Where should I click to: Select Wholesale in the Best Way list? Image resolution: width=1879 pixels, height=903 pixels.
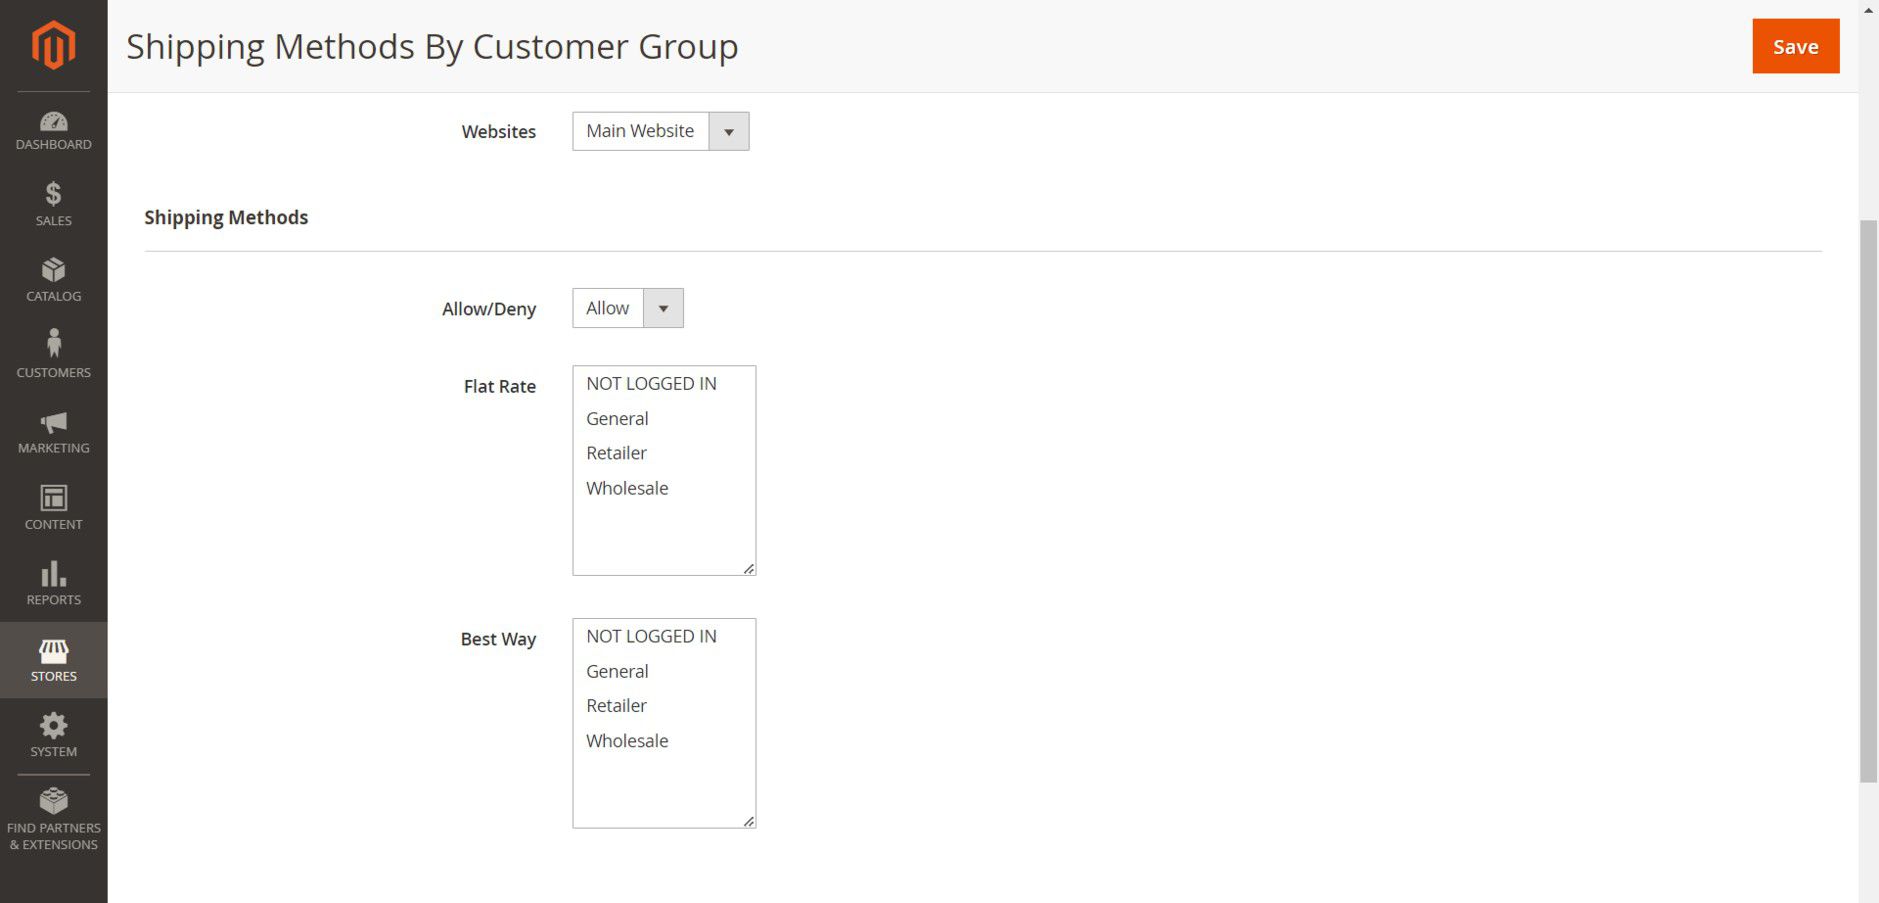coord(627,741)
